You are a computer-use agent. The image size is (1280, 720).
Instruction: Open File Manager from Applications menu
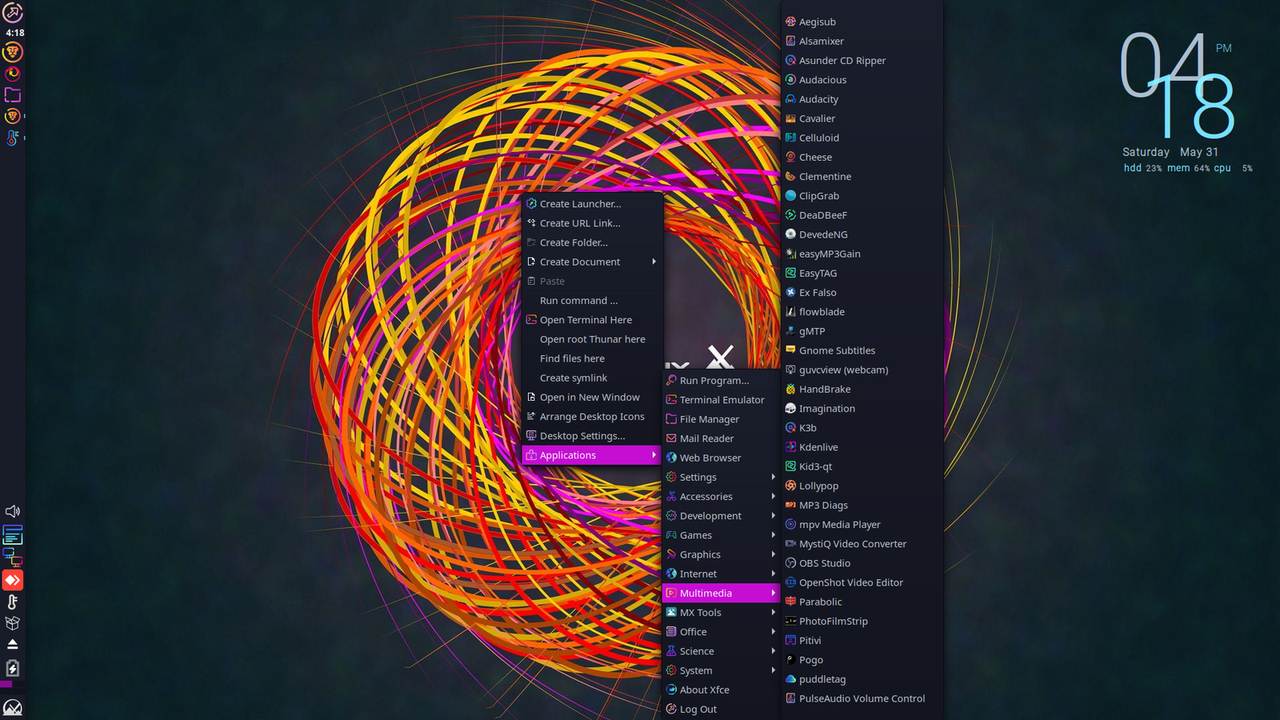[x=720, y=419]
